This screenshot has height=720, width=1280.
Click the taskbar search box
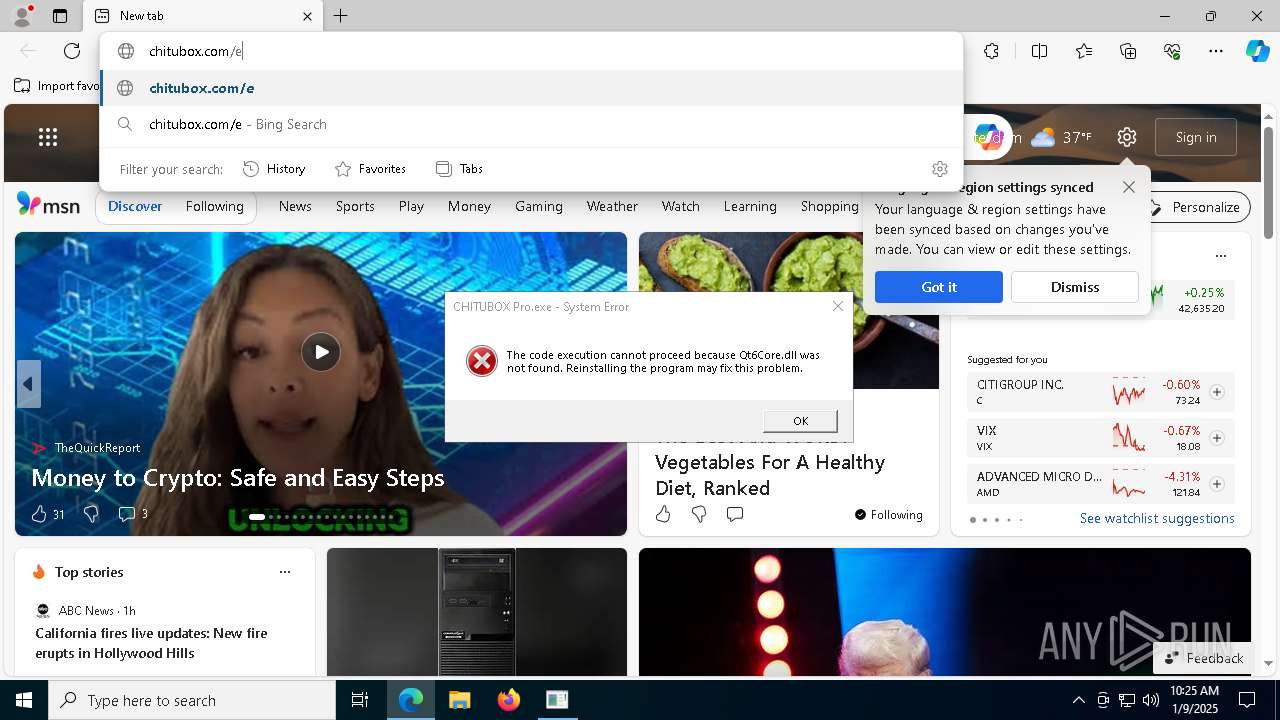point(192,700)
